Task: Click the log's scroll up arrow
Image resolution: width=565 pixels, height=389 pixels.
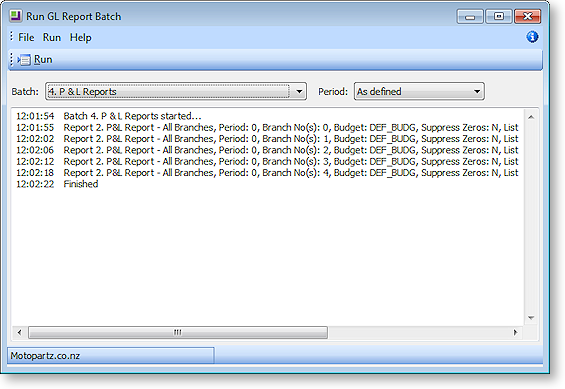Action: (531, 117)
